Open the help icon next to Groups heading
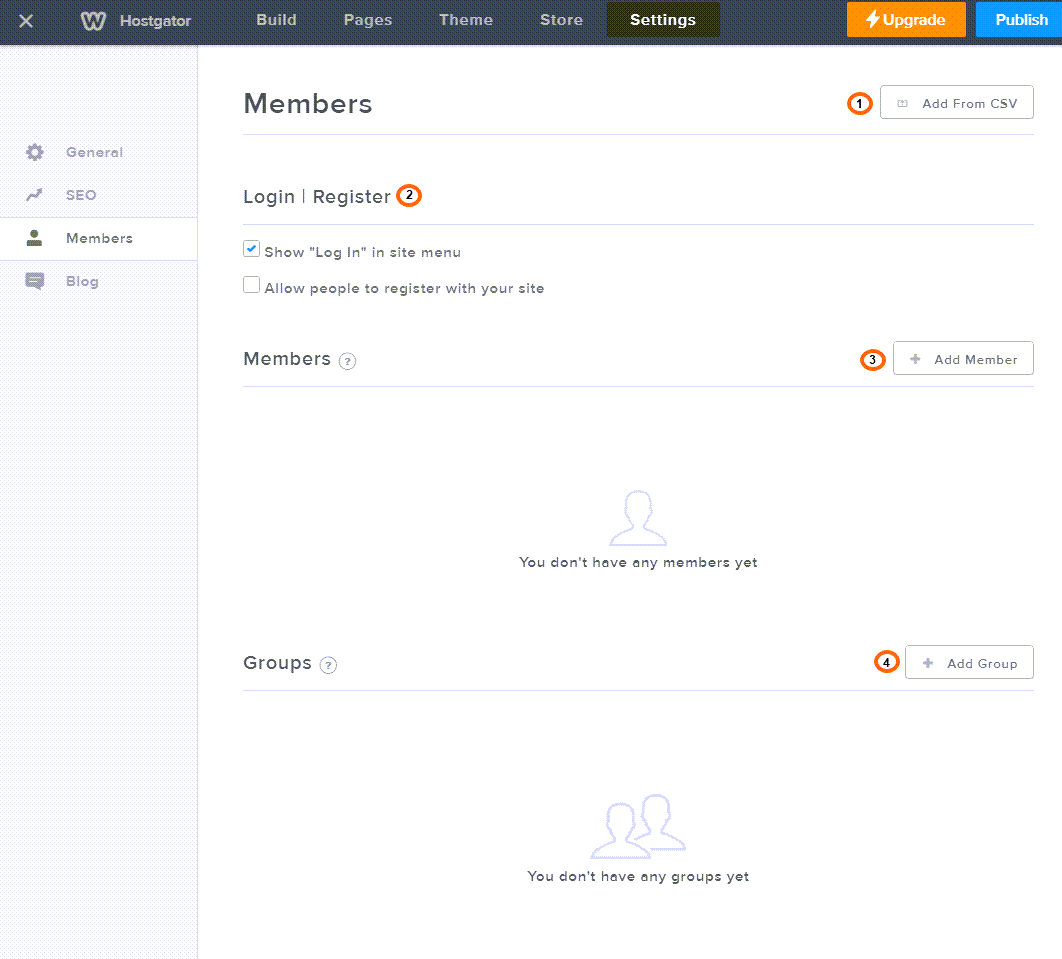Viewport: 1062px width, 959px height. (328, 664)
